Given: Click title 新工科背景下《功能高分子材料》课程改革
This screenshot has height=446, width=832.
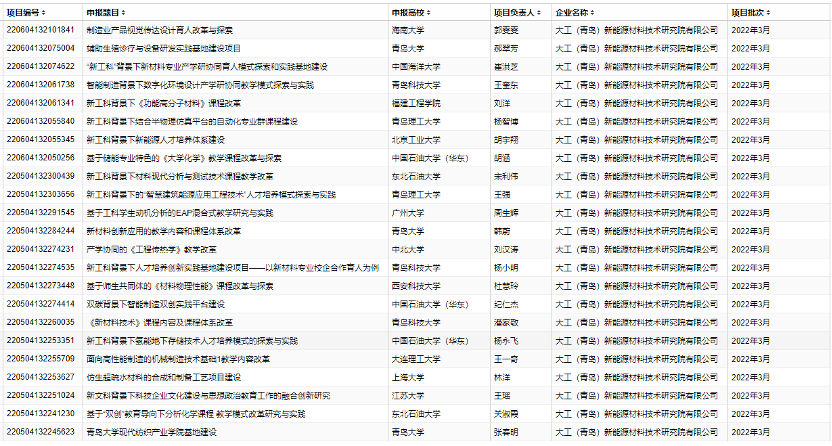Looking at the screenshot, I should pyautogui.click(x=163, y=103).
